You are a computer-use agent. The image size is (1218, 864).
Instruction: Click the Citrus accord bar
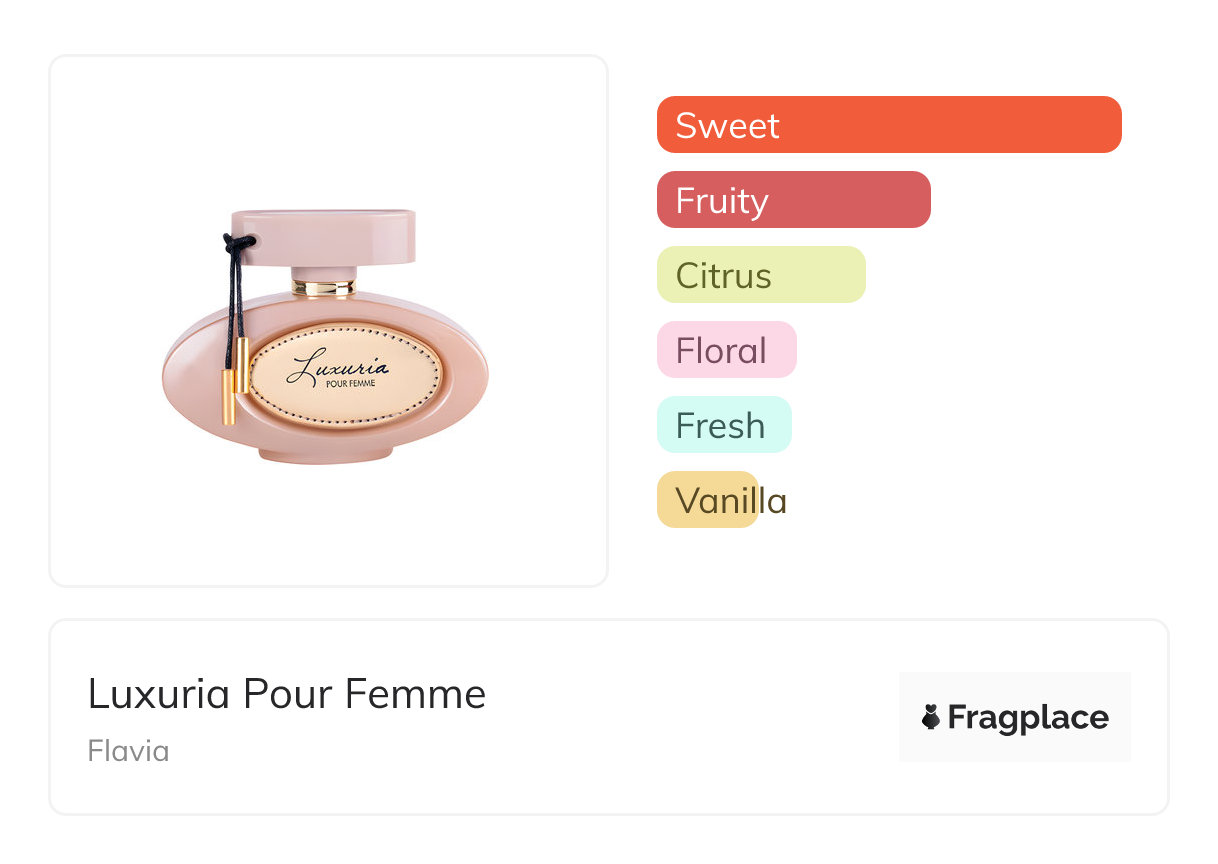[760, 275]
